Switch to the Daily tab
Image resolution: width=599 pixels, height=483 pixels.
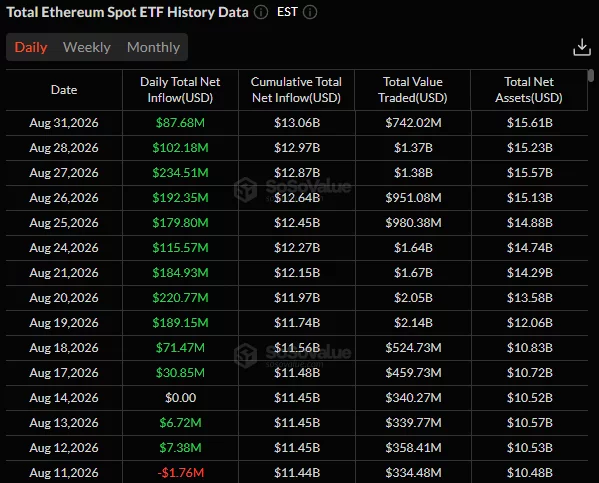(31, 47)
